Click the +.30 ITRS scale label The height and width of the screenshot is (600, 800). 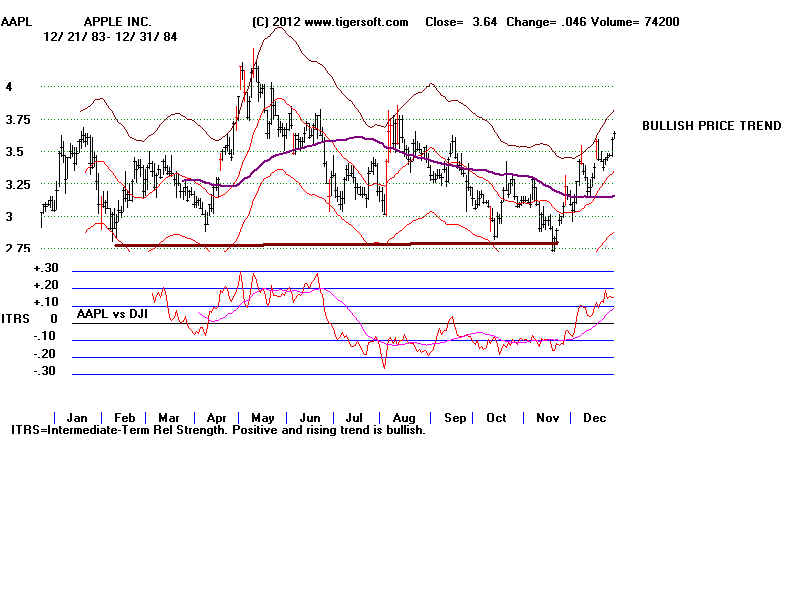[x=45, y=268]
